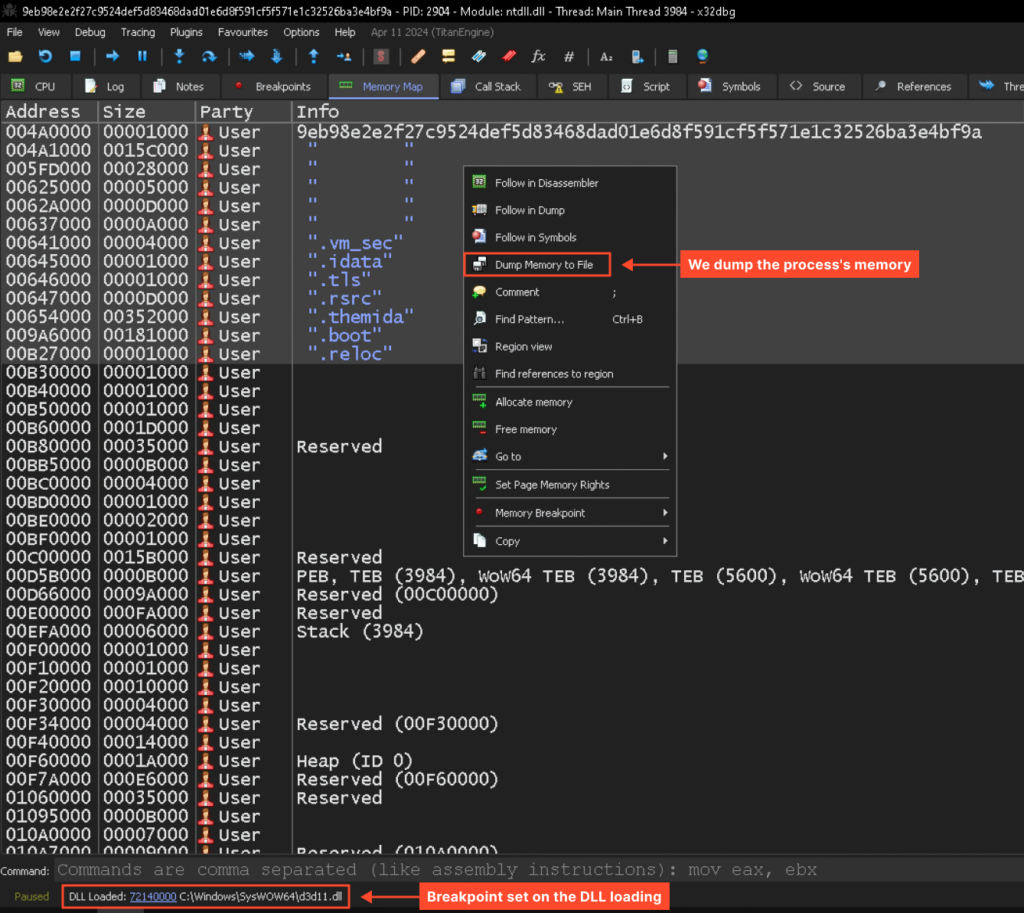Image resolution: width=1024 pixels, height=913 pixels.
Task: Click the Run arrow icon in toolbar
Action: coord(112,56)
